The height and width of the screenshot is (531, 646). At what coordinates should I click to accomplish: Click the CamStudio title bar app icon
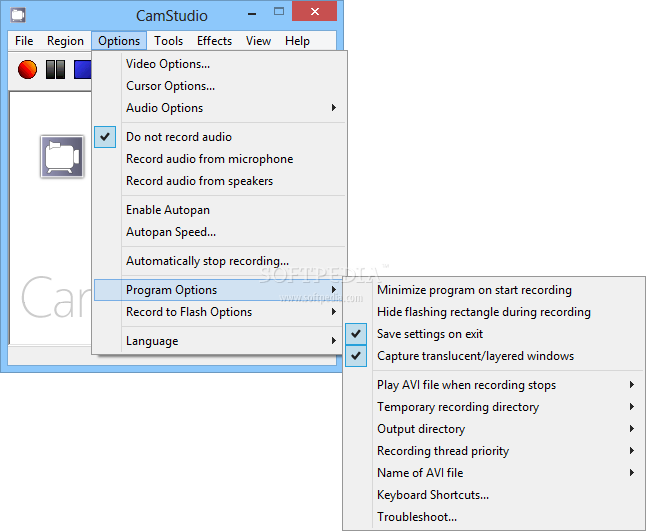[x=18, y=15]
